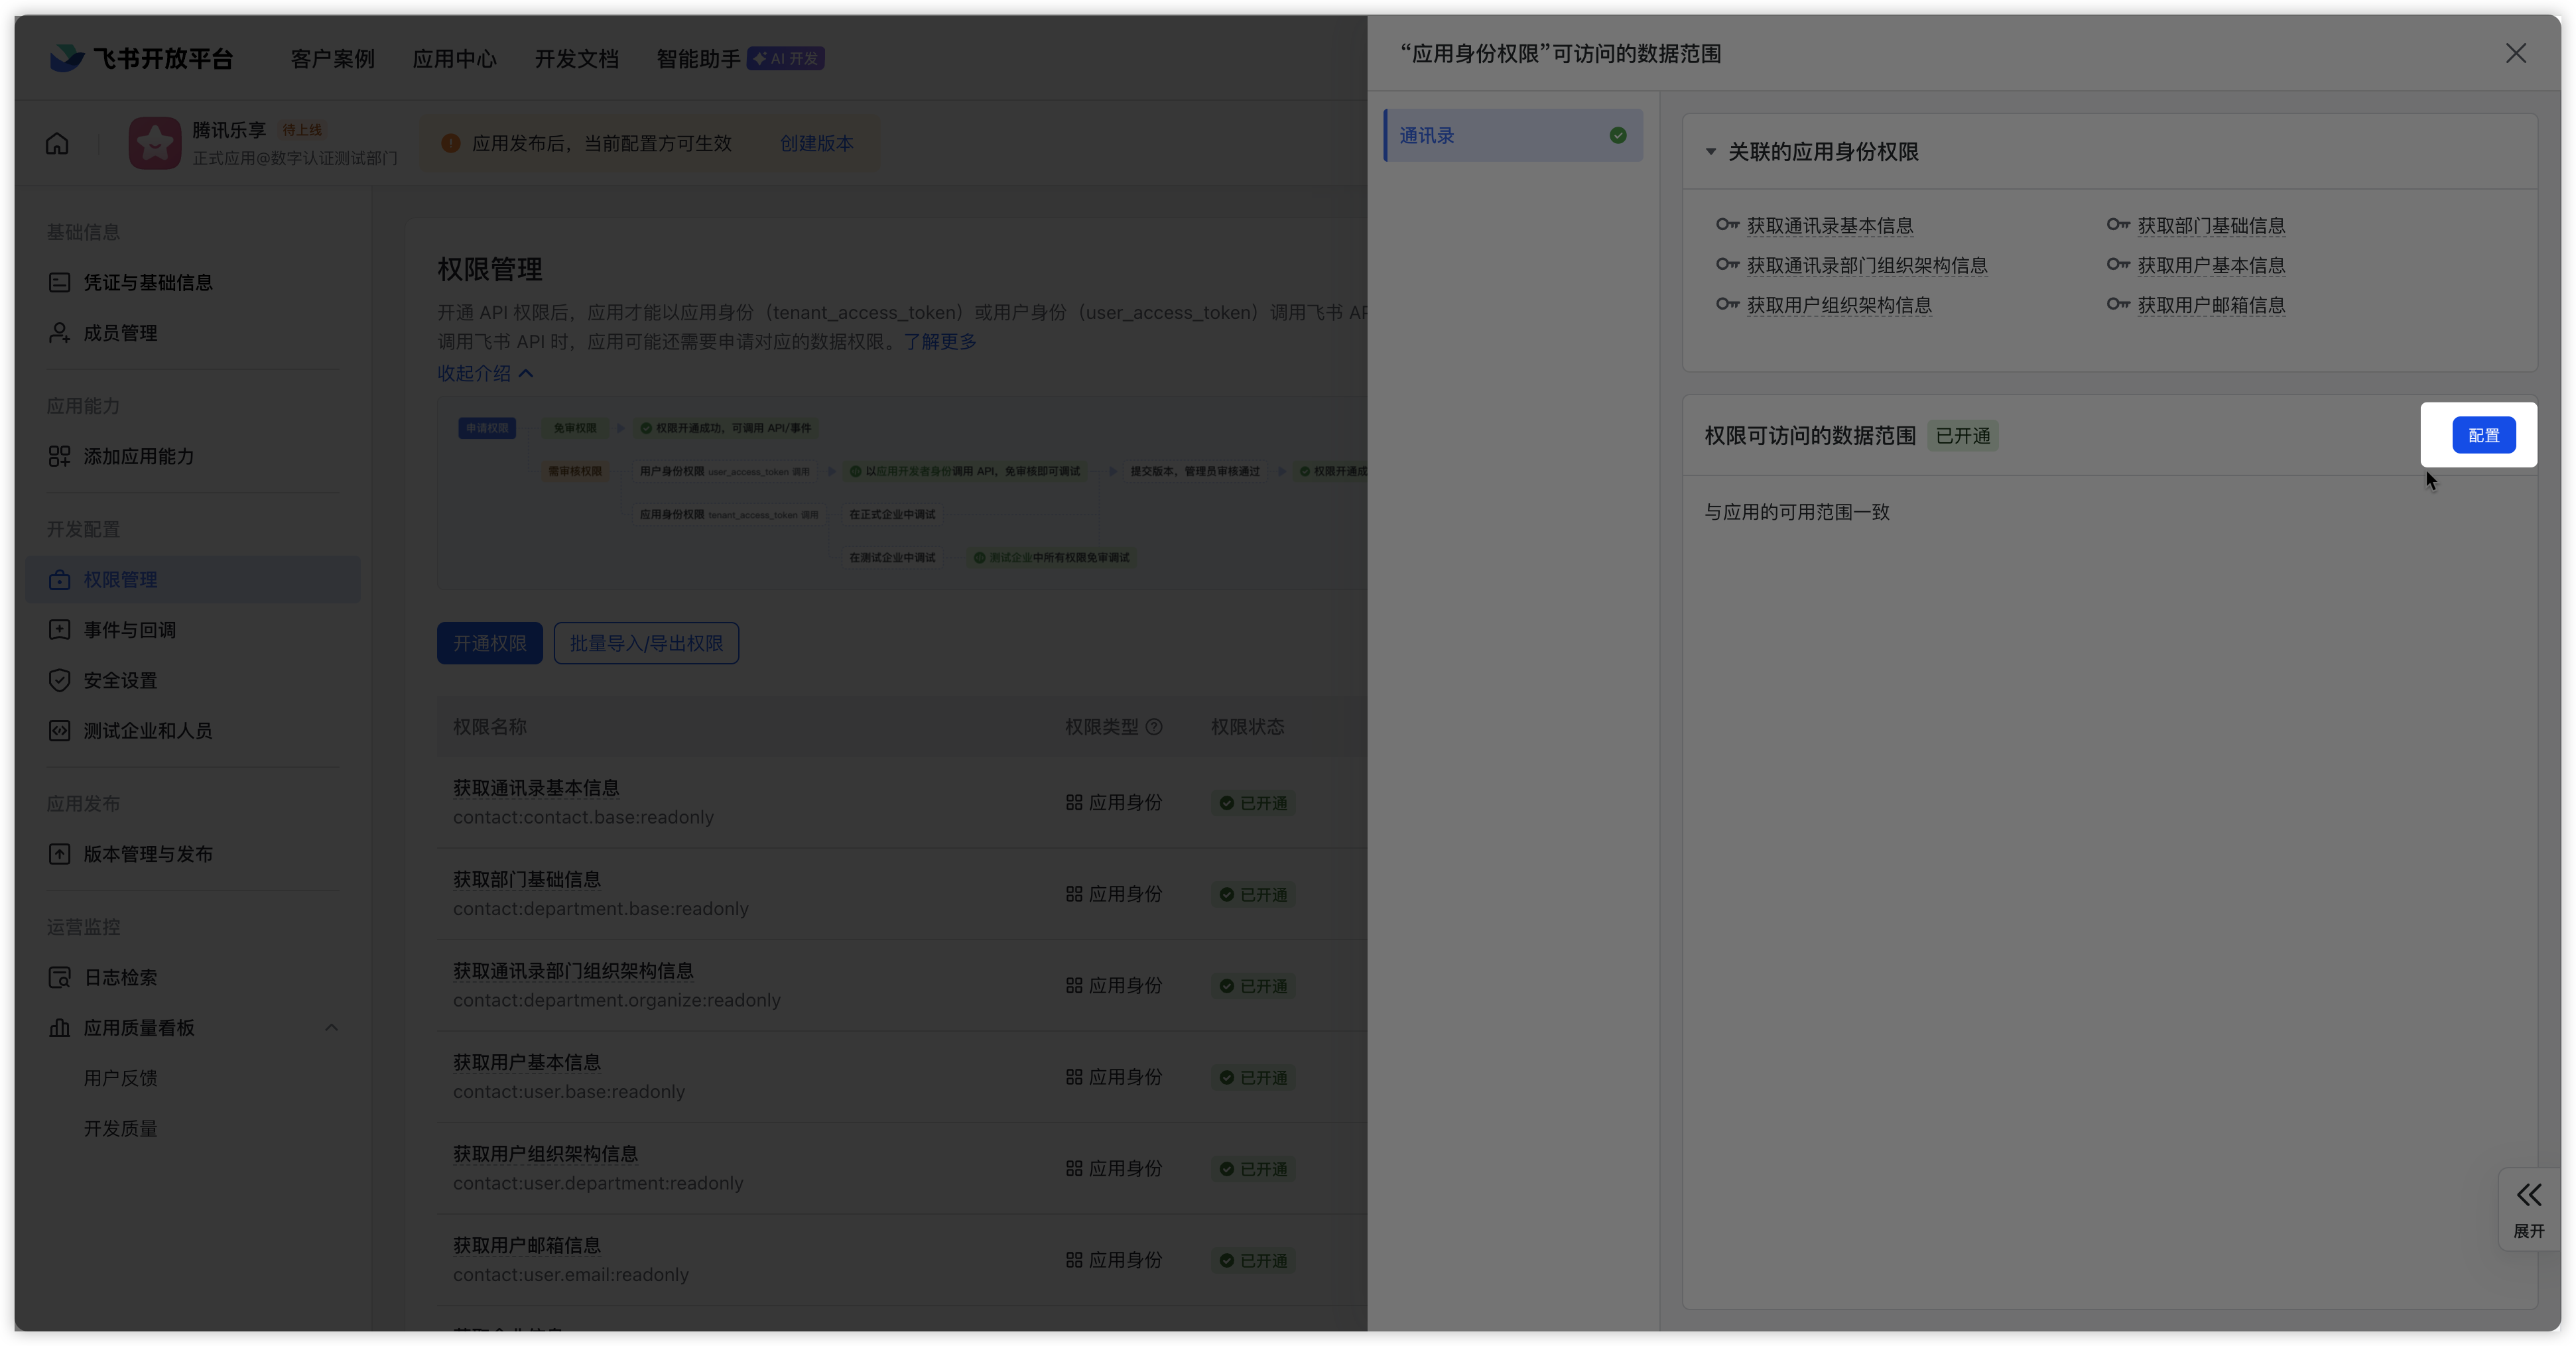Click the 日志检索 search icon

coord(59,977)
